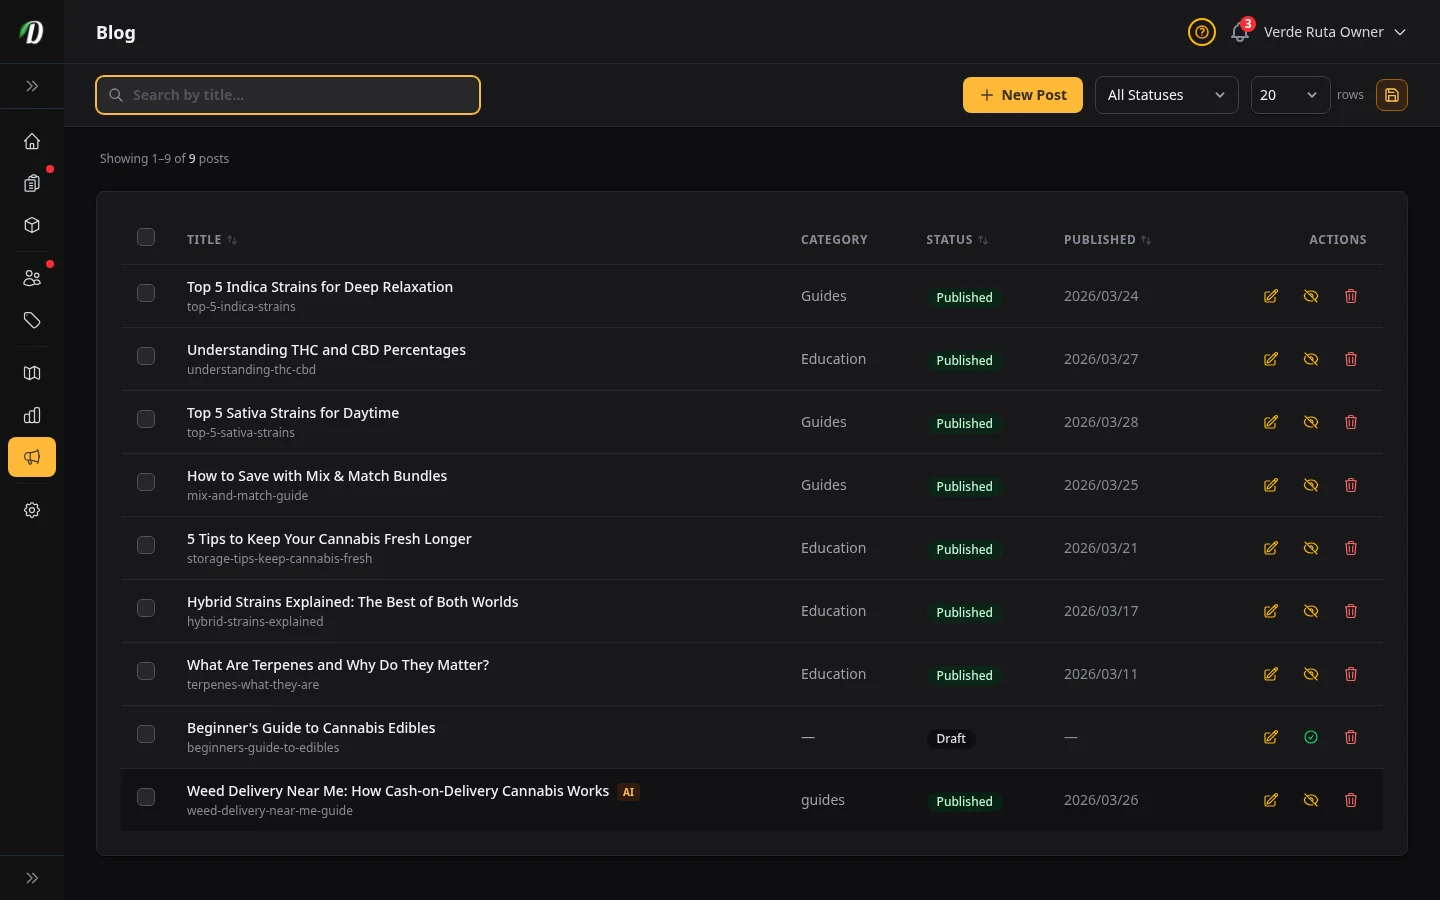Open the Analytics bar chart in sidebar
This screenshot has width=1440, height=900.
tap(32, 415)
